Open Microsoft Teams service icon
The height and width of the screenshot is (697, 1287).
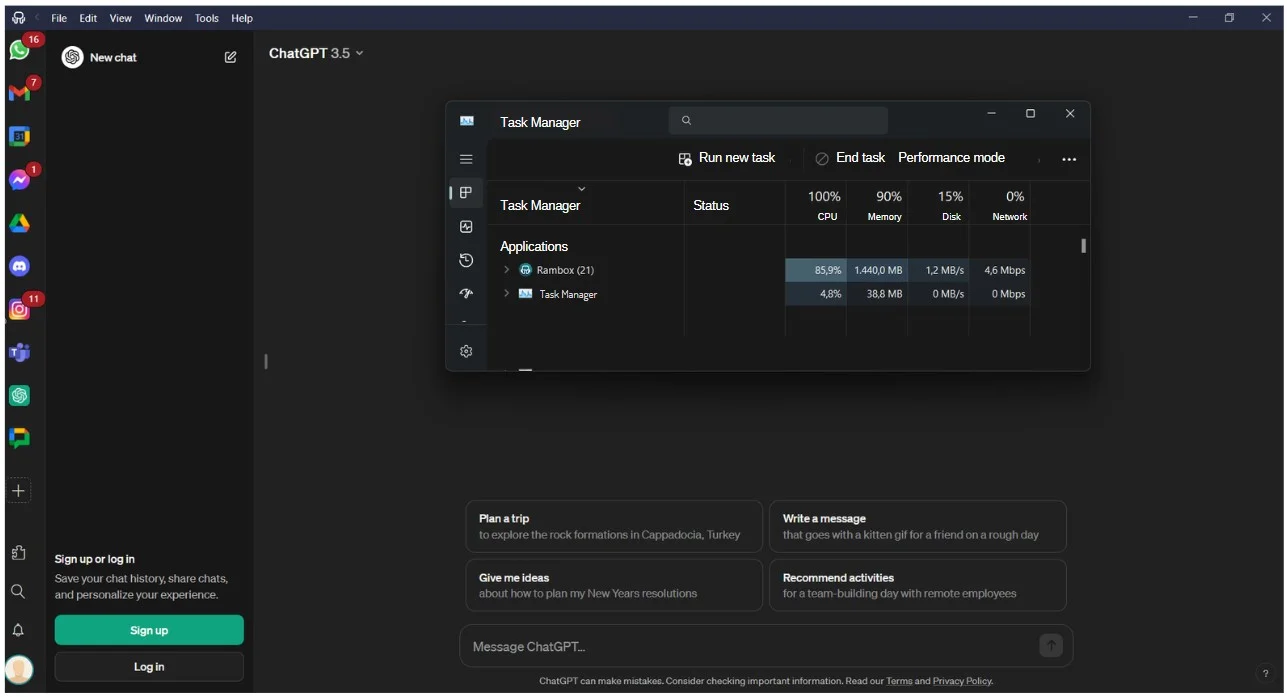pos(19,352)
